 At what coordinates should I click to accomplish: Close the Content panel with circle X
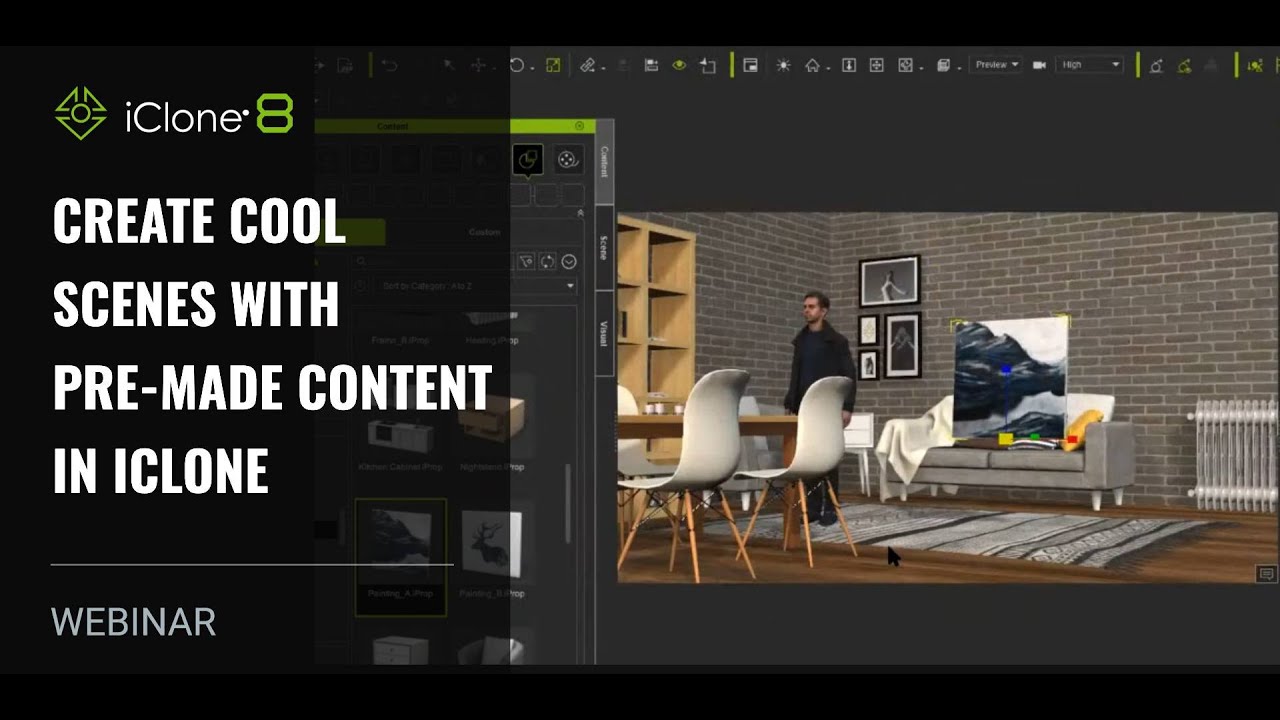tap(579, 126)
